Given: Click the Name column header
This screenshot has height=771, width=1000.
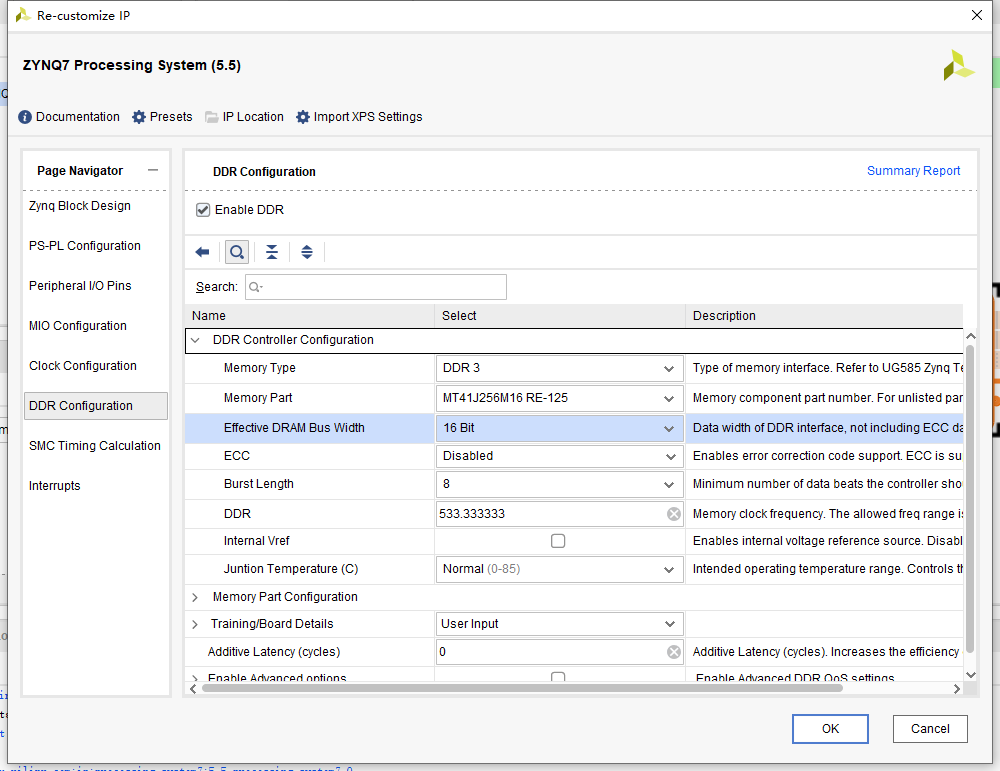Looking at the screenshot, I should (x=309, y=316).
